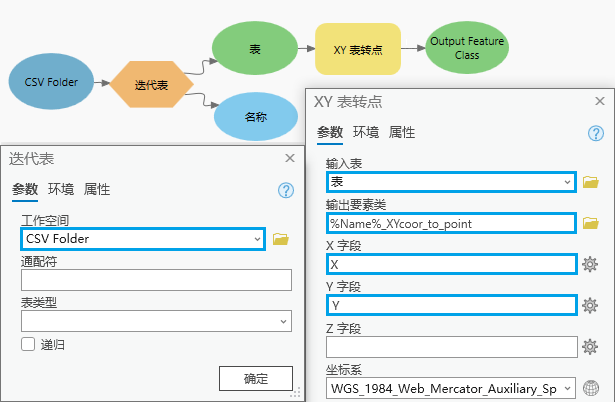Select the 迭代表 hexagon node
The width and height of the screenshot is (615, 402).
[x=150, y=85]
